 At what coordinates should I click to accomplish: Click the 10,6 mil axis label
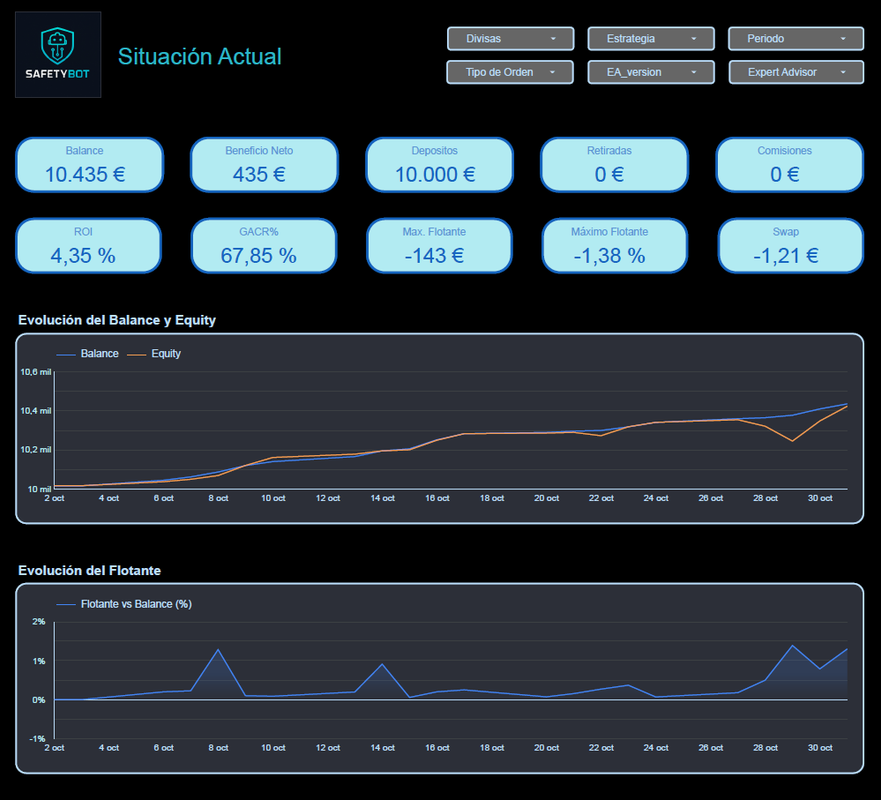pos(36,372)
